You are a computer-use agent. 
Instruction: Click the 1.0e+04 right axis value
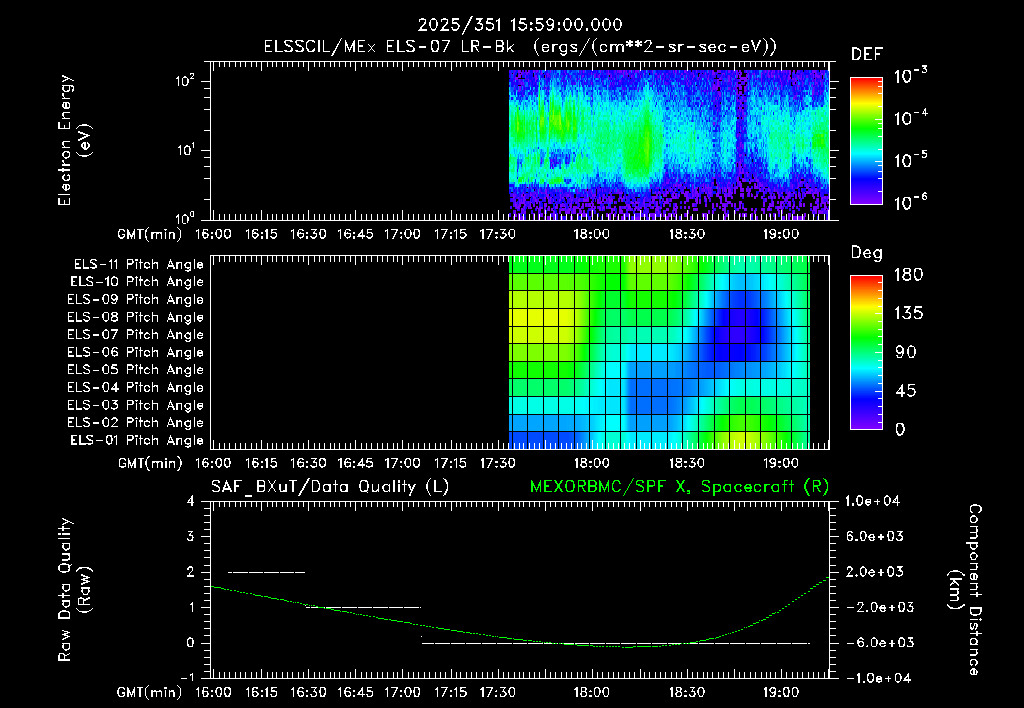pos(872,501)
